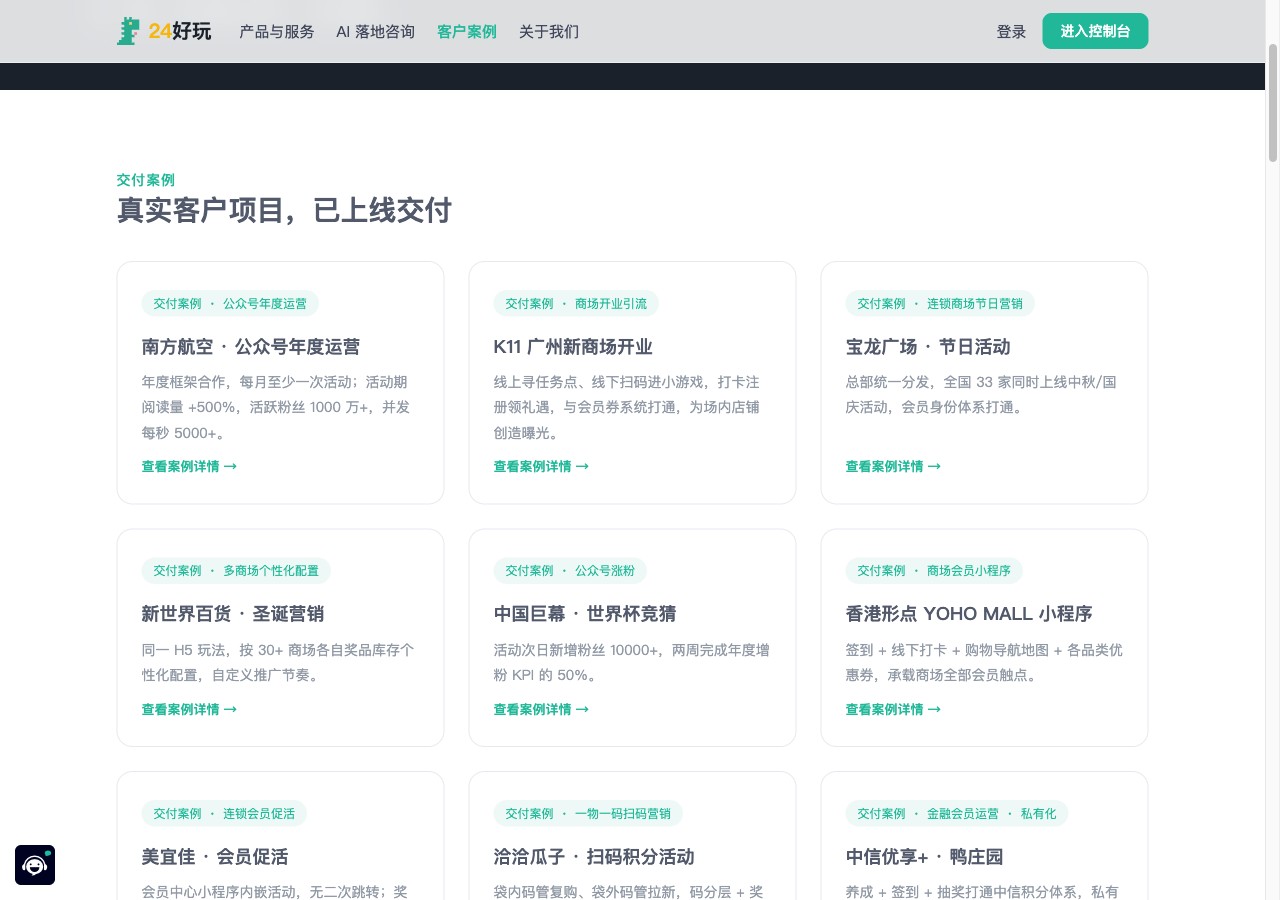Viewport: 1280px width, 900px height.
Task: Click title 中国巨幕 · 世界杯竞猜
Action: coord(585,614)
